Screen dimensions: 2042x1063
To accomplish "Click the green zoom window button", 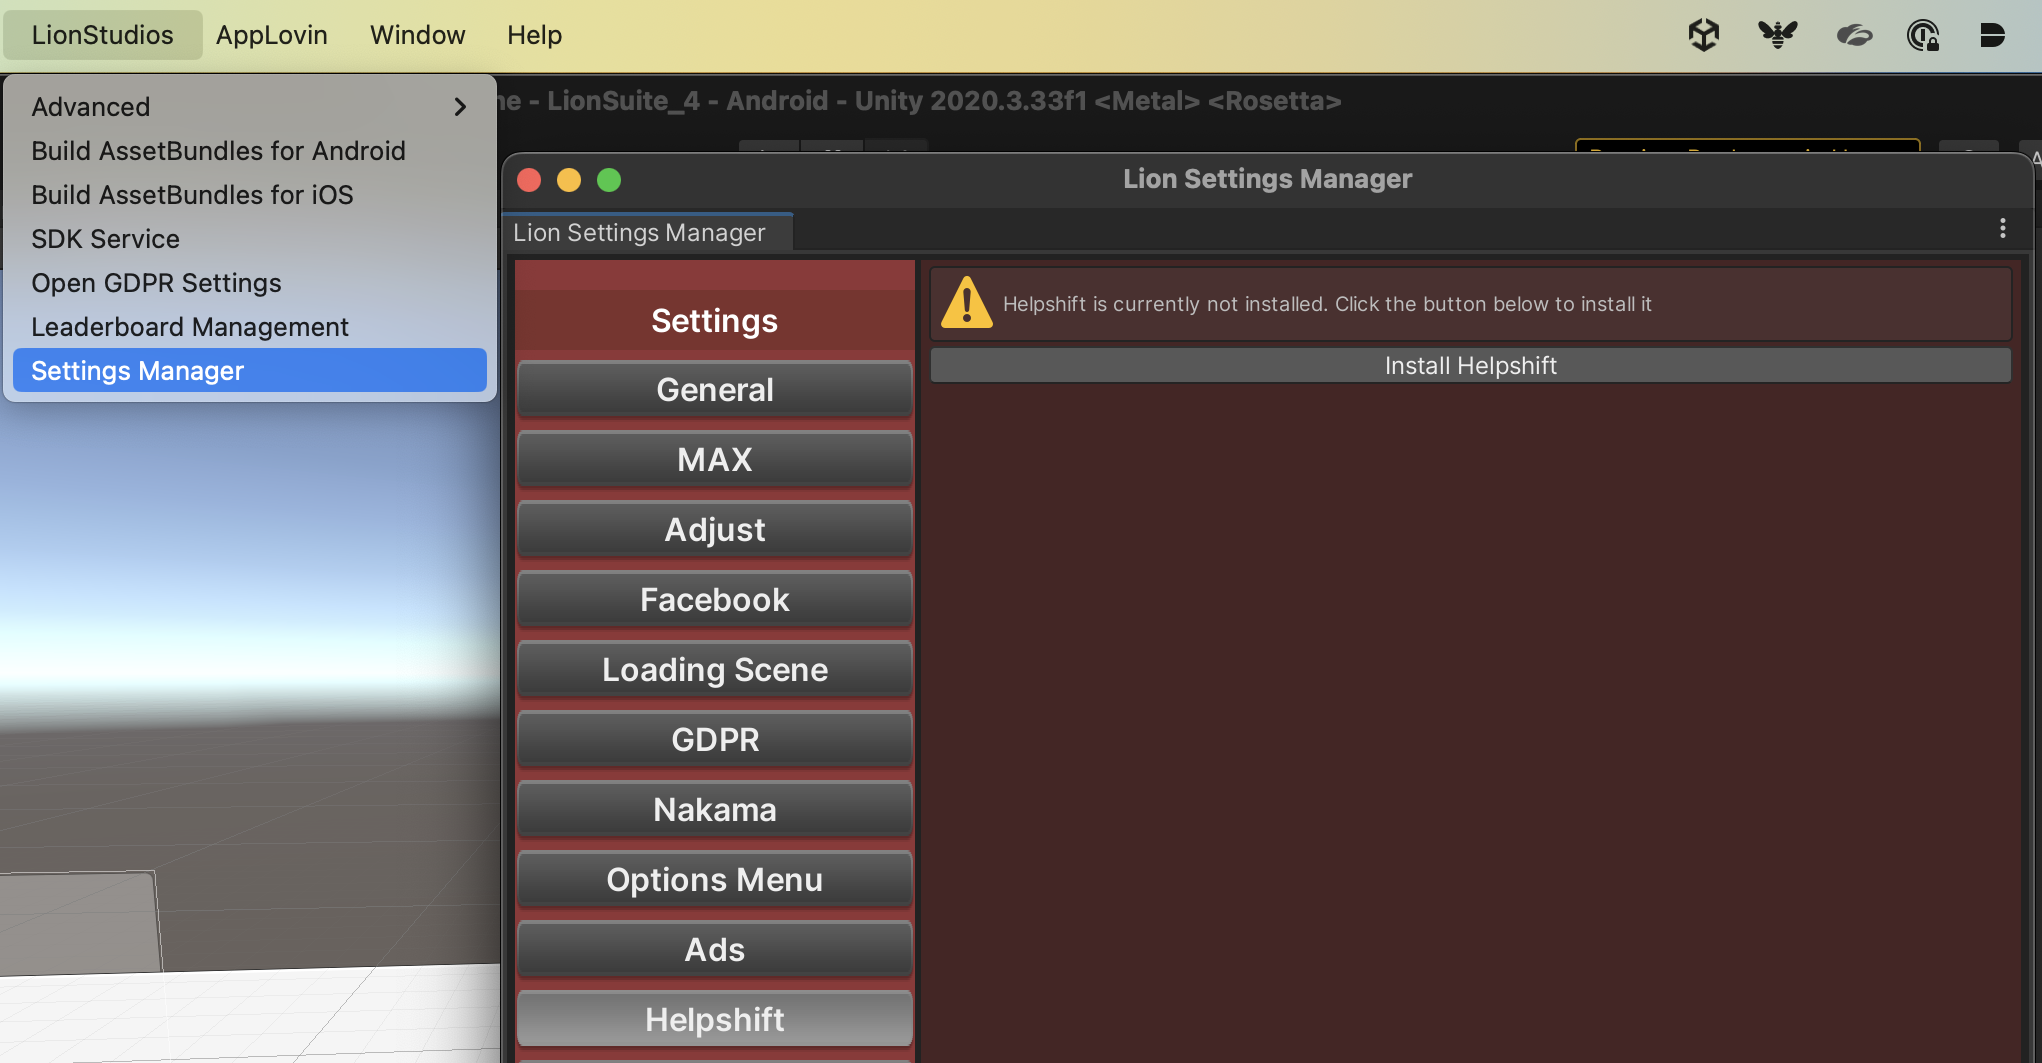I will [609, 180].
